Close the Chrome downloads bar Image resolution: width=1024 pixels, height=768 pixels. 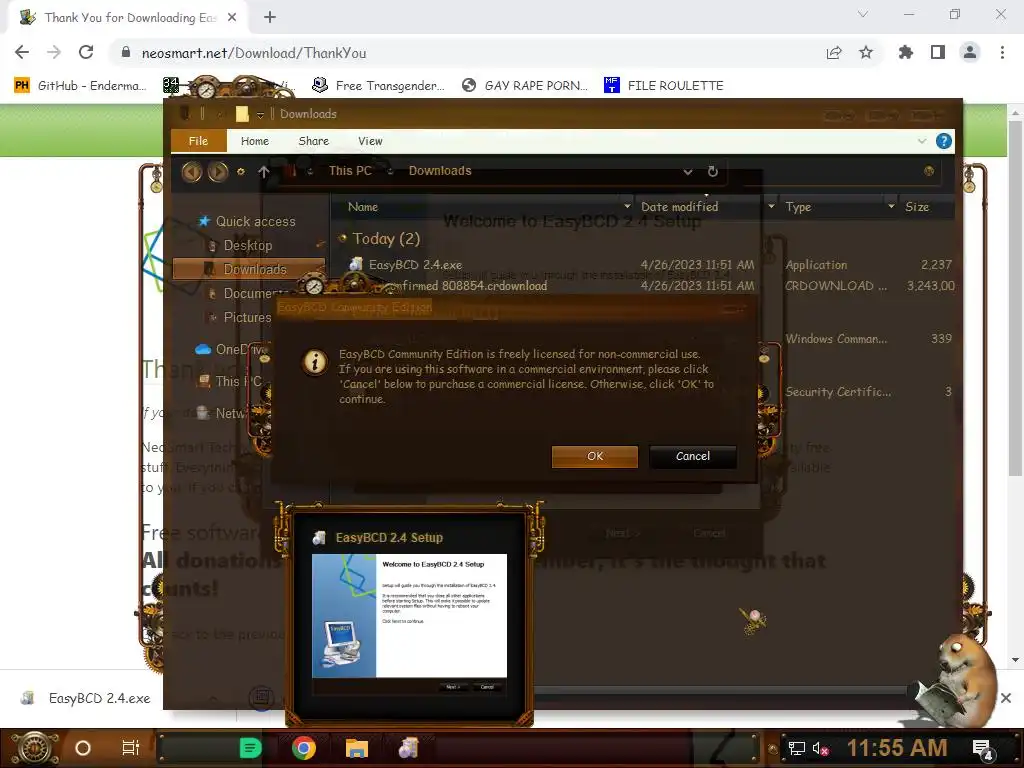pyautogui.click(x=1006, y=698)
